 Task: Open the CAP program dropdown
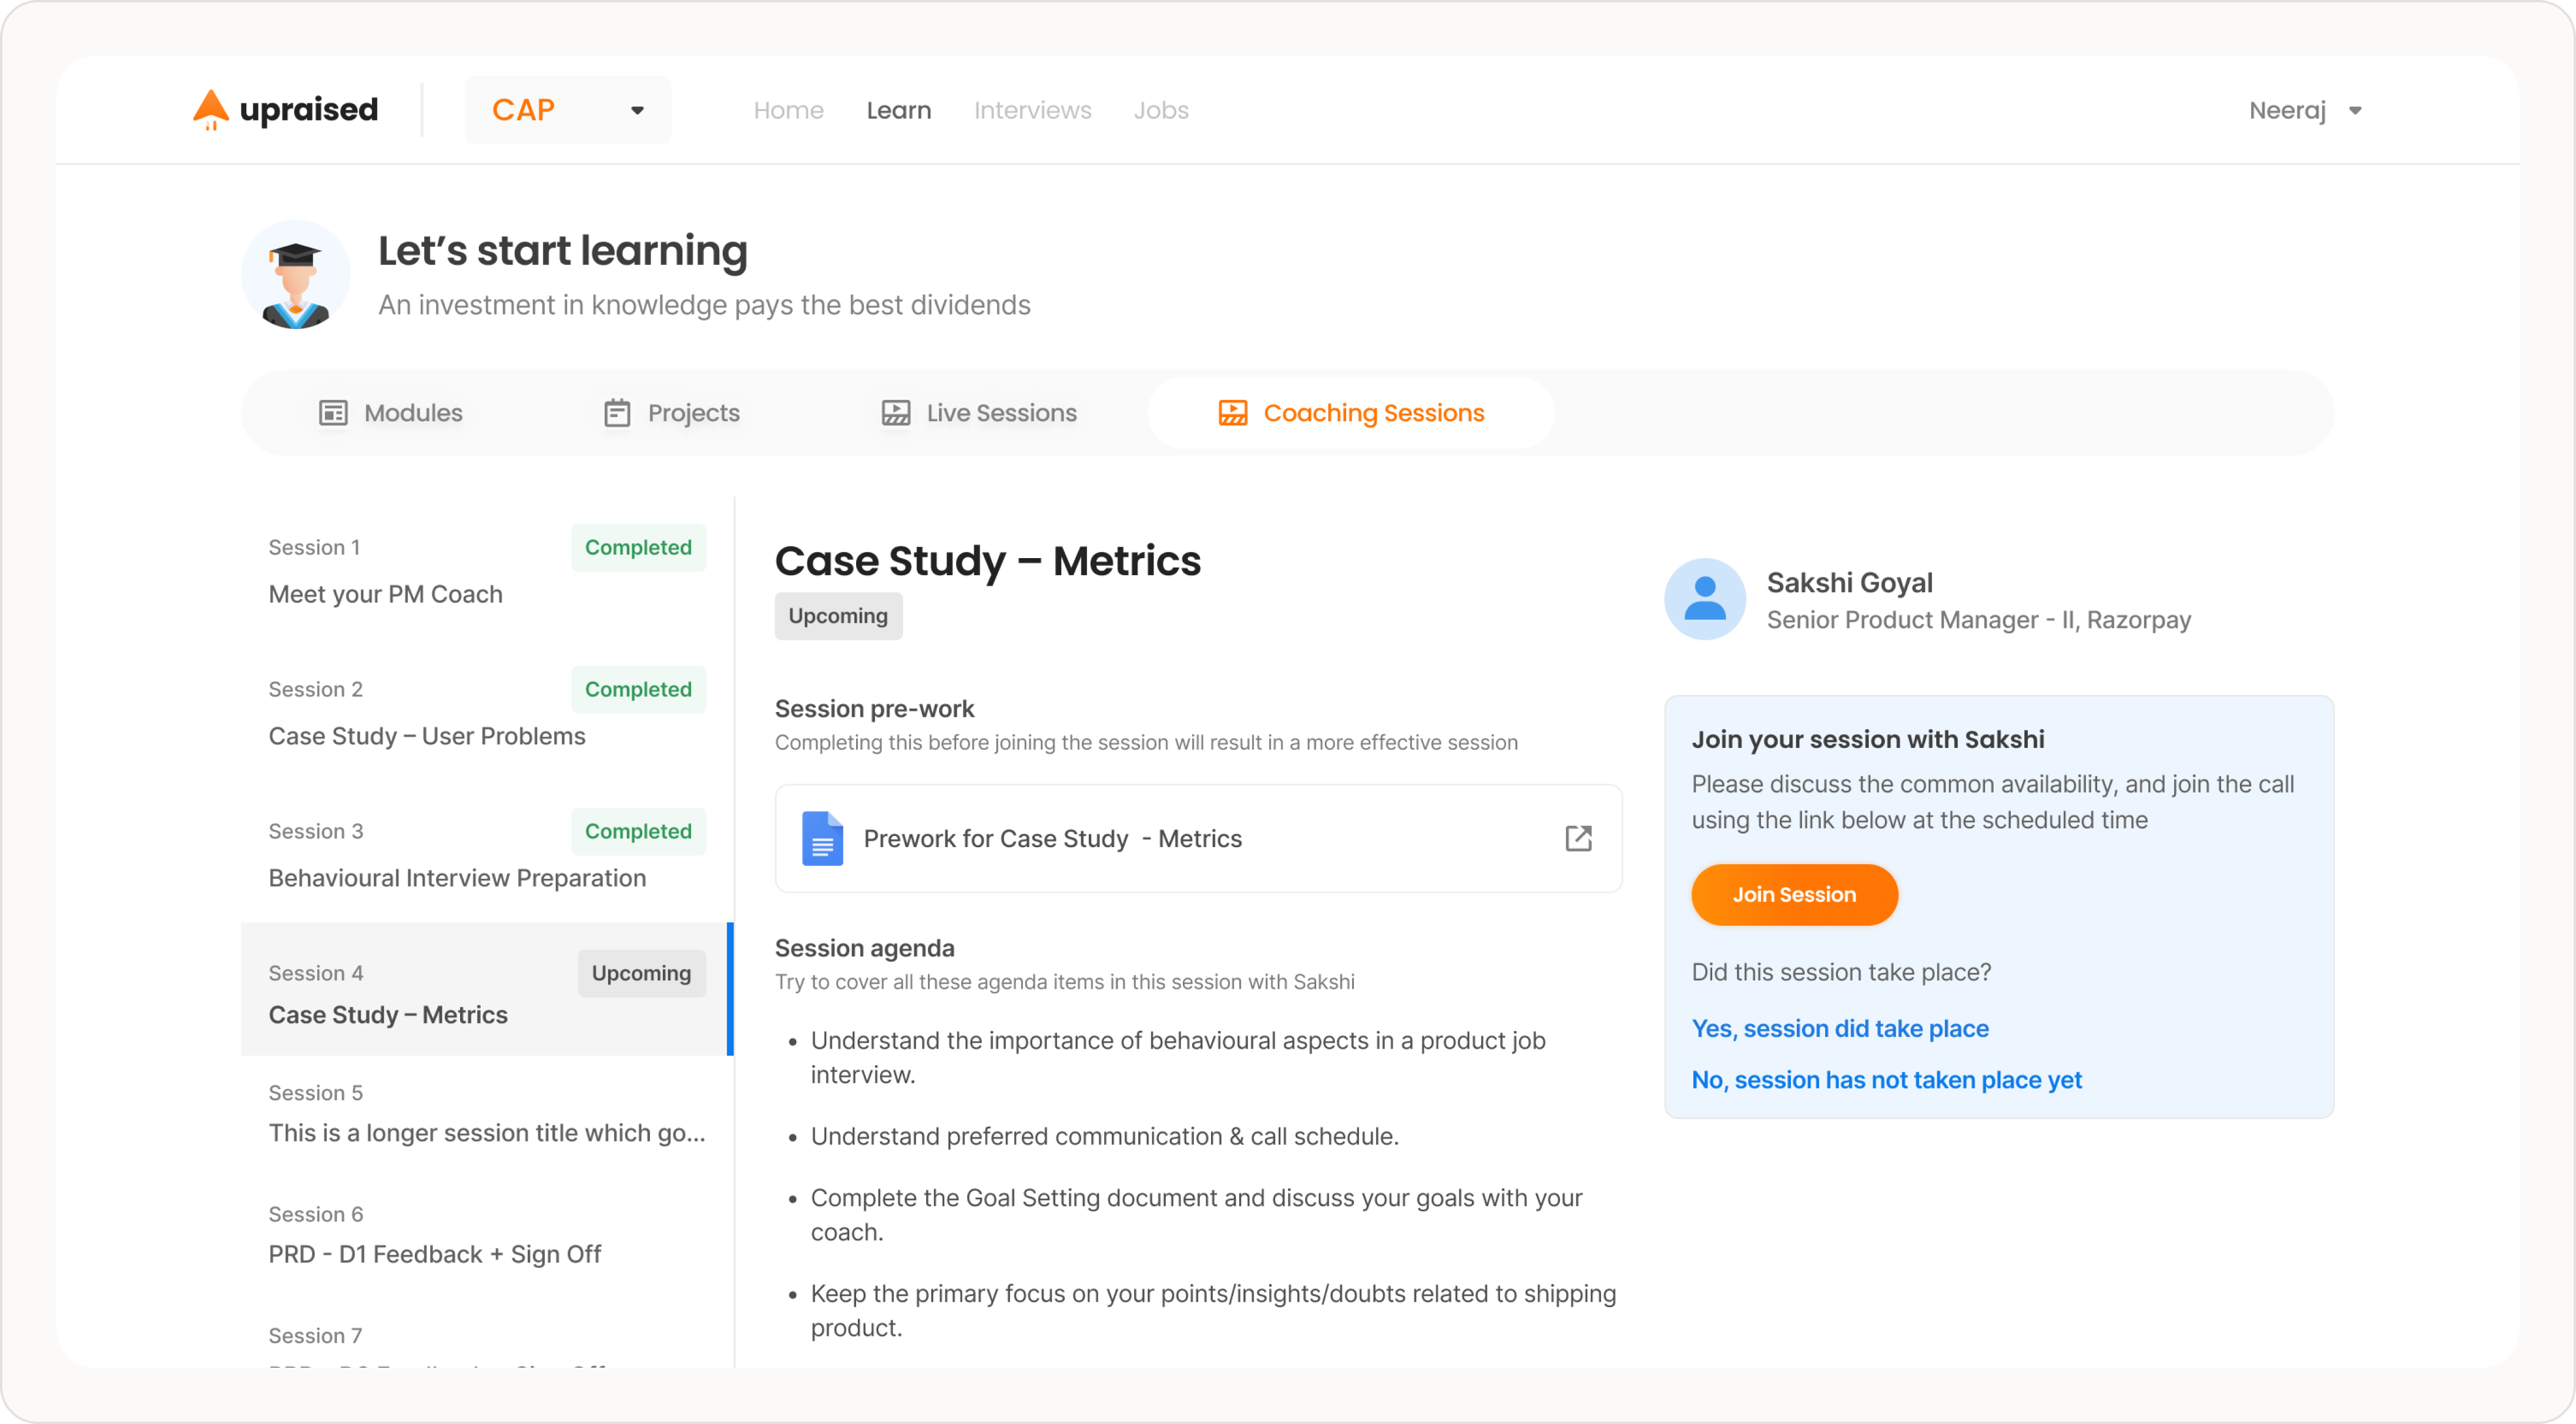pyautogui.click(x=568, y=110)
